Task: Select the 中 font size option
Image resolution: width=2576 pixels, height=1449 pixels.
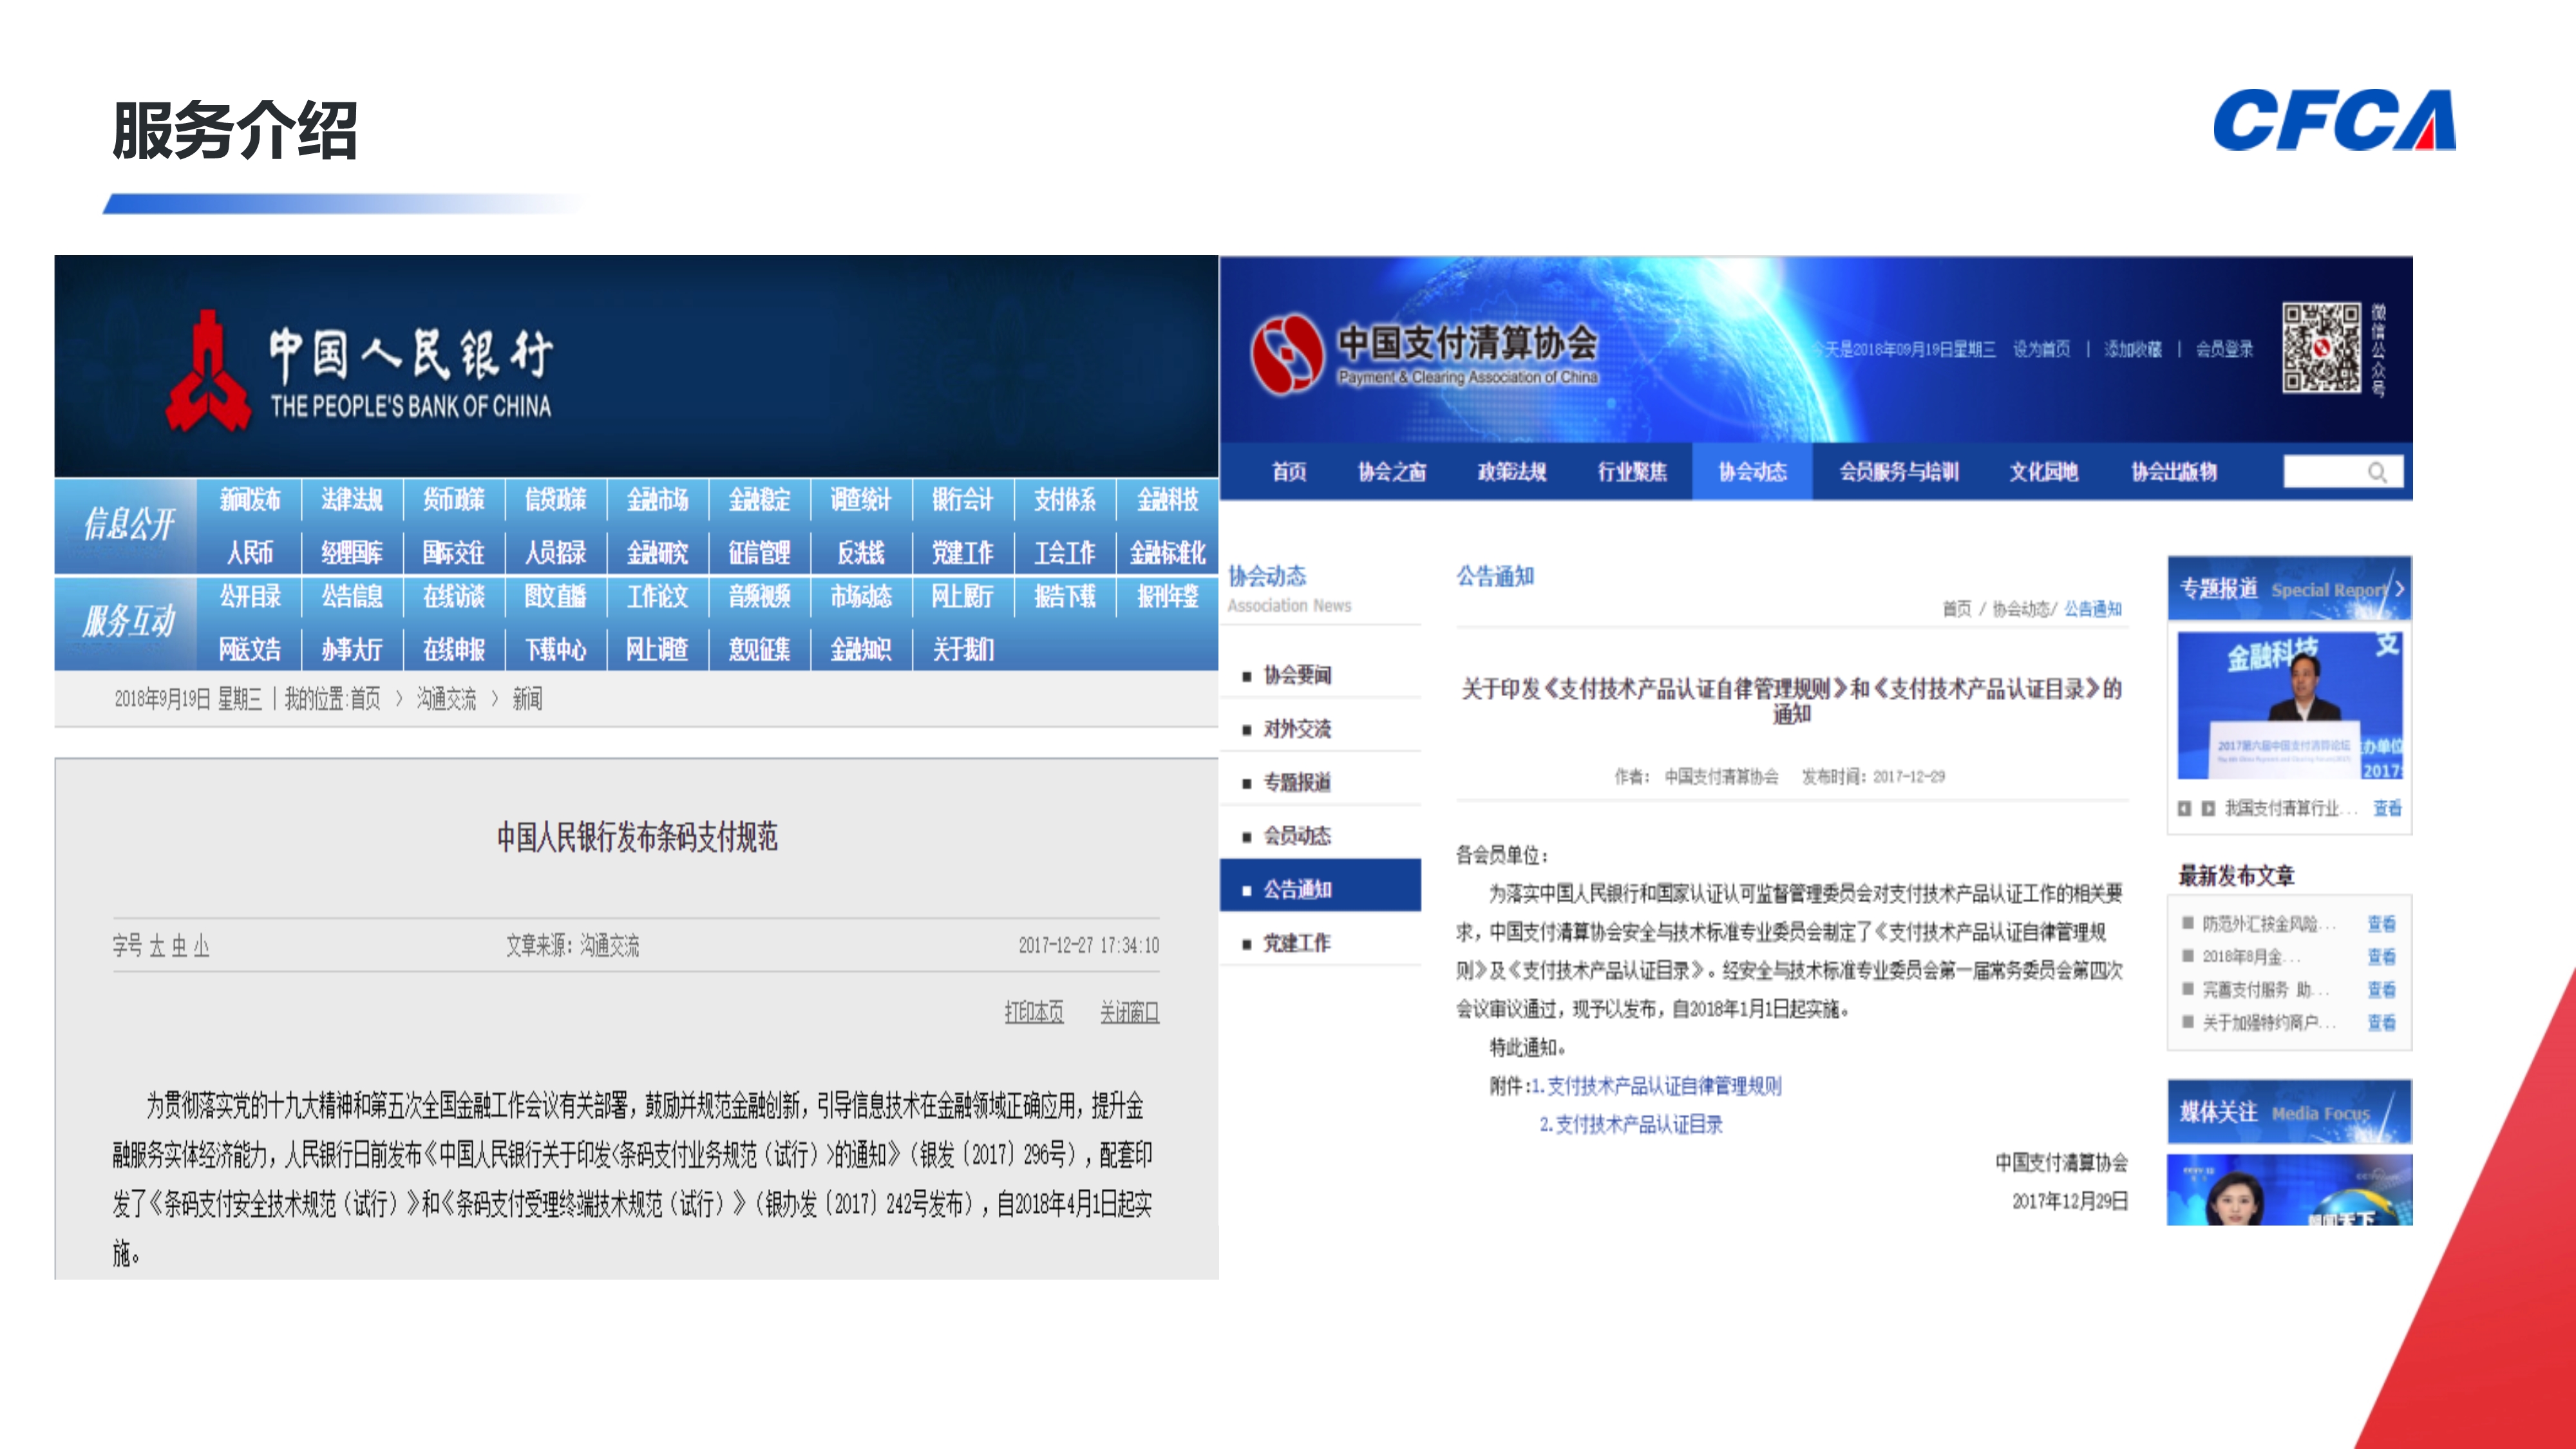Action: click(x=181, y=948)
